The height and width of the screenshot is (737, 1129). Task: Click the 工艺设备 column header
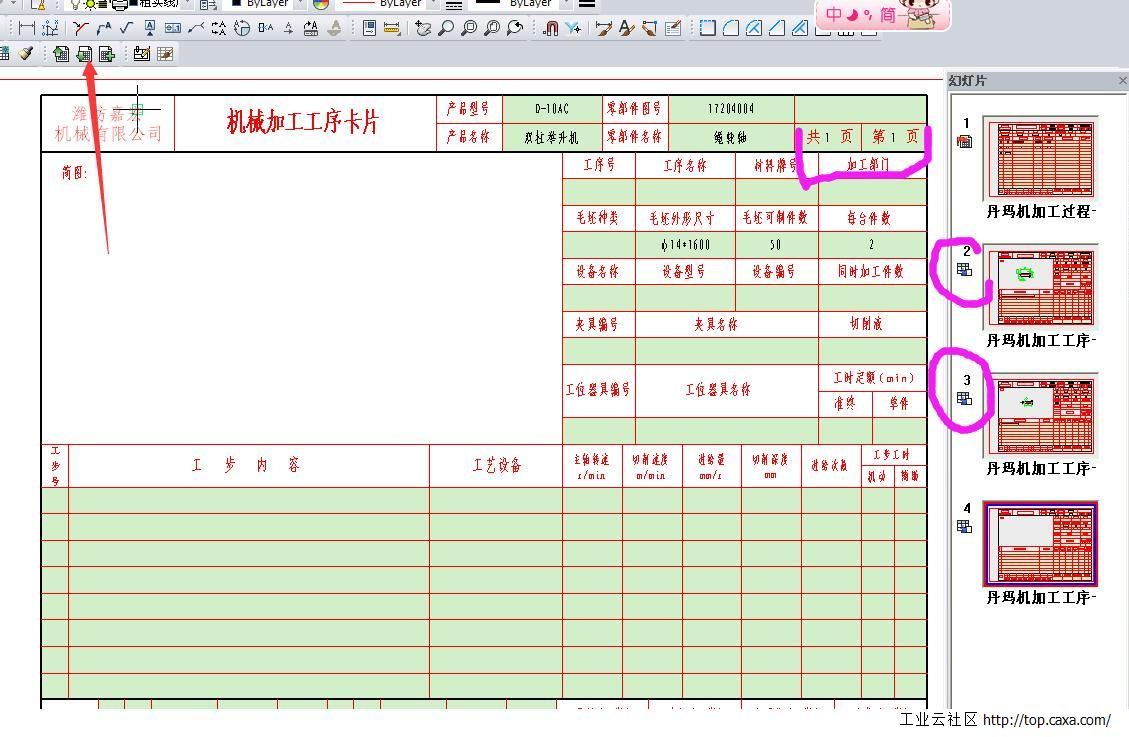[496, 466]
